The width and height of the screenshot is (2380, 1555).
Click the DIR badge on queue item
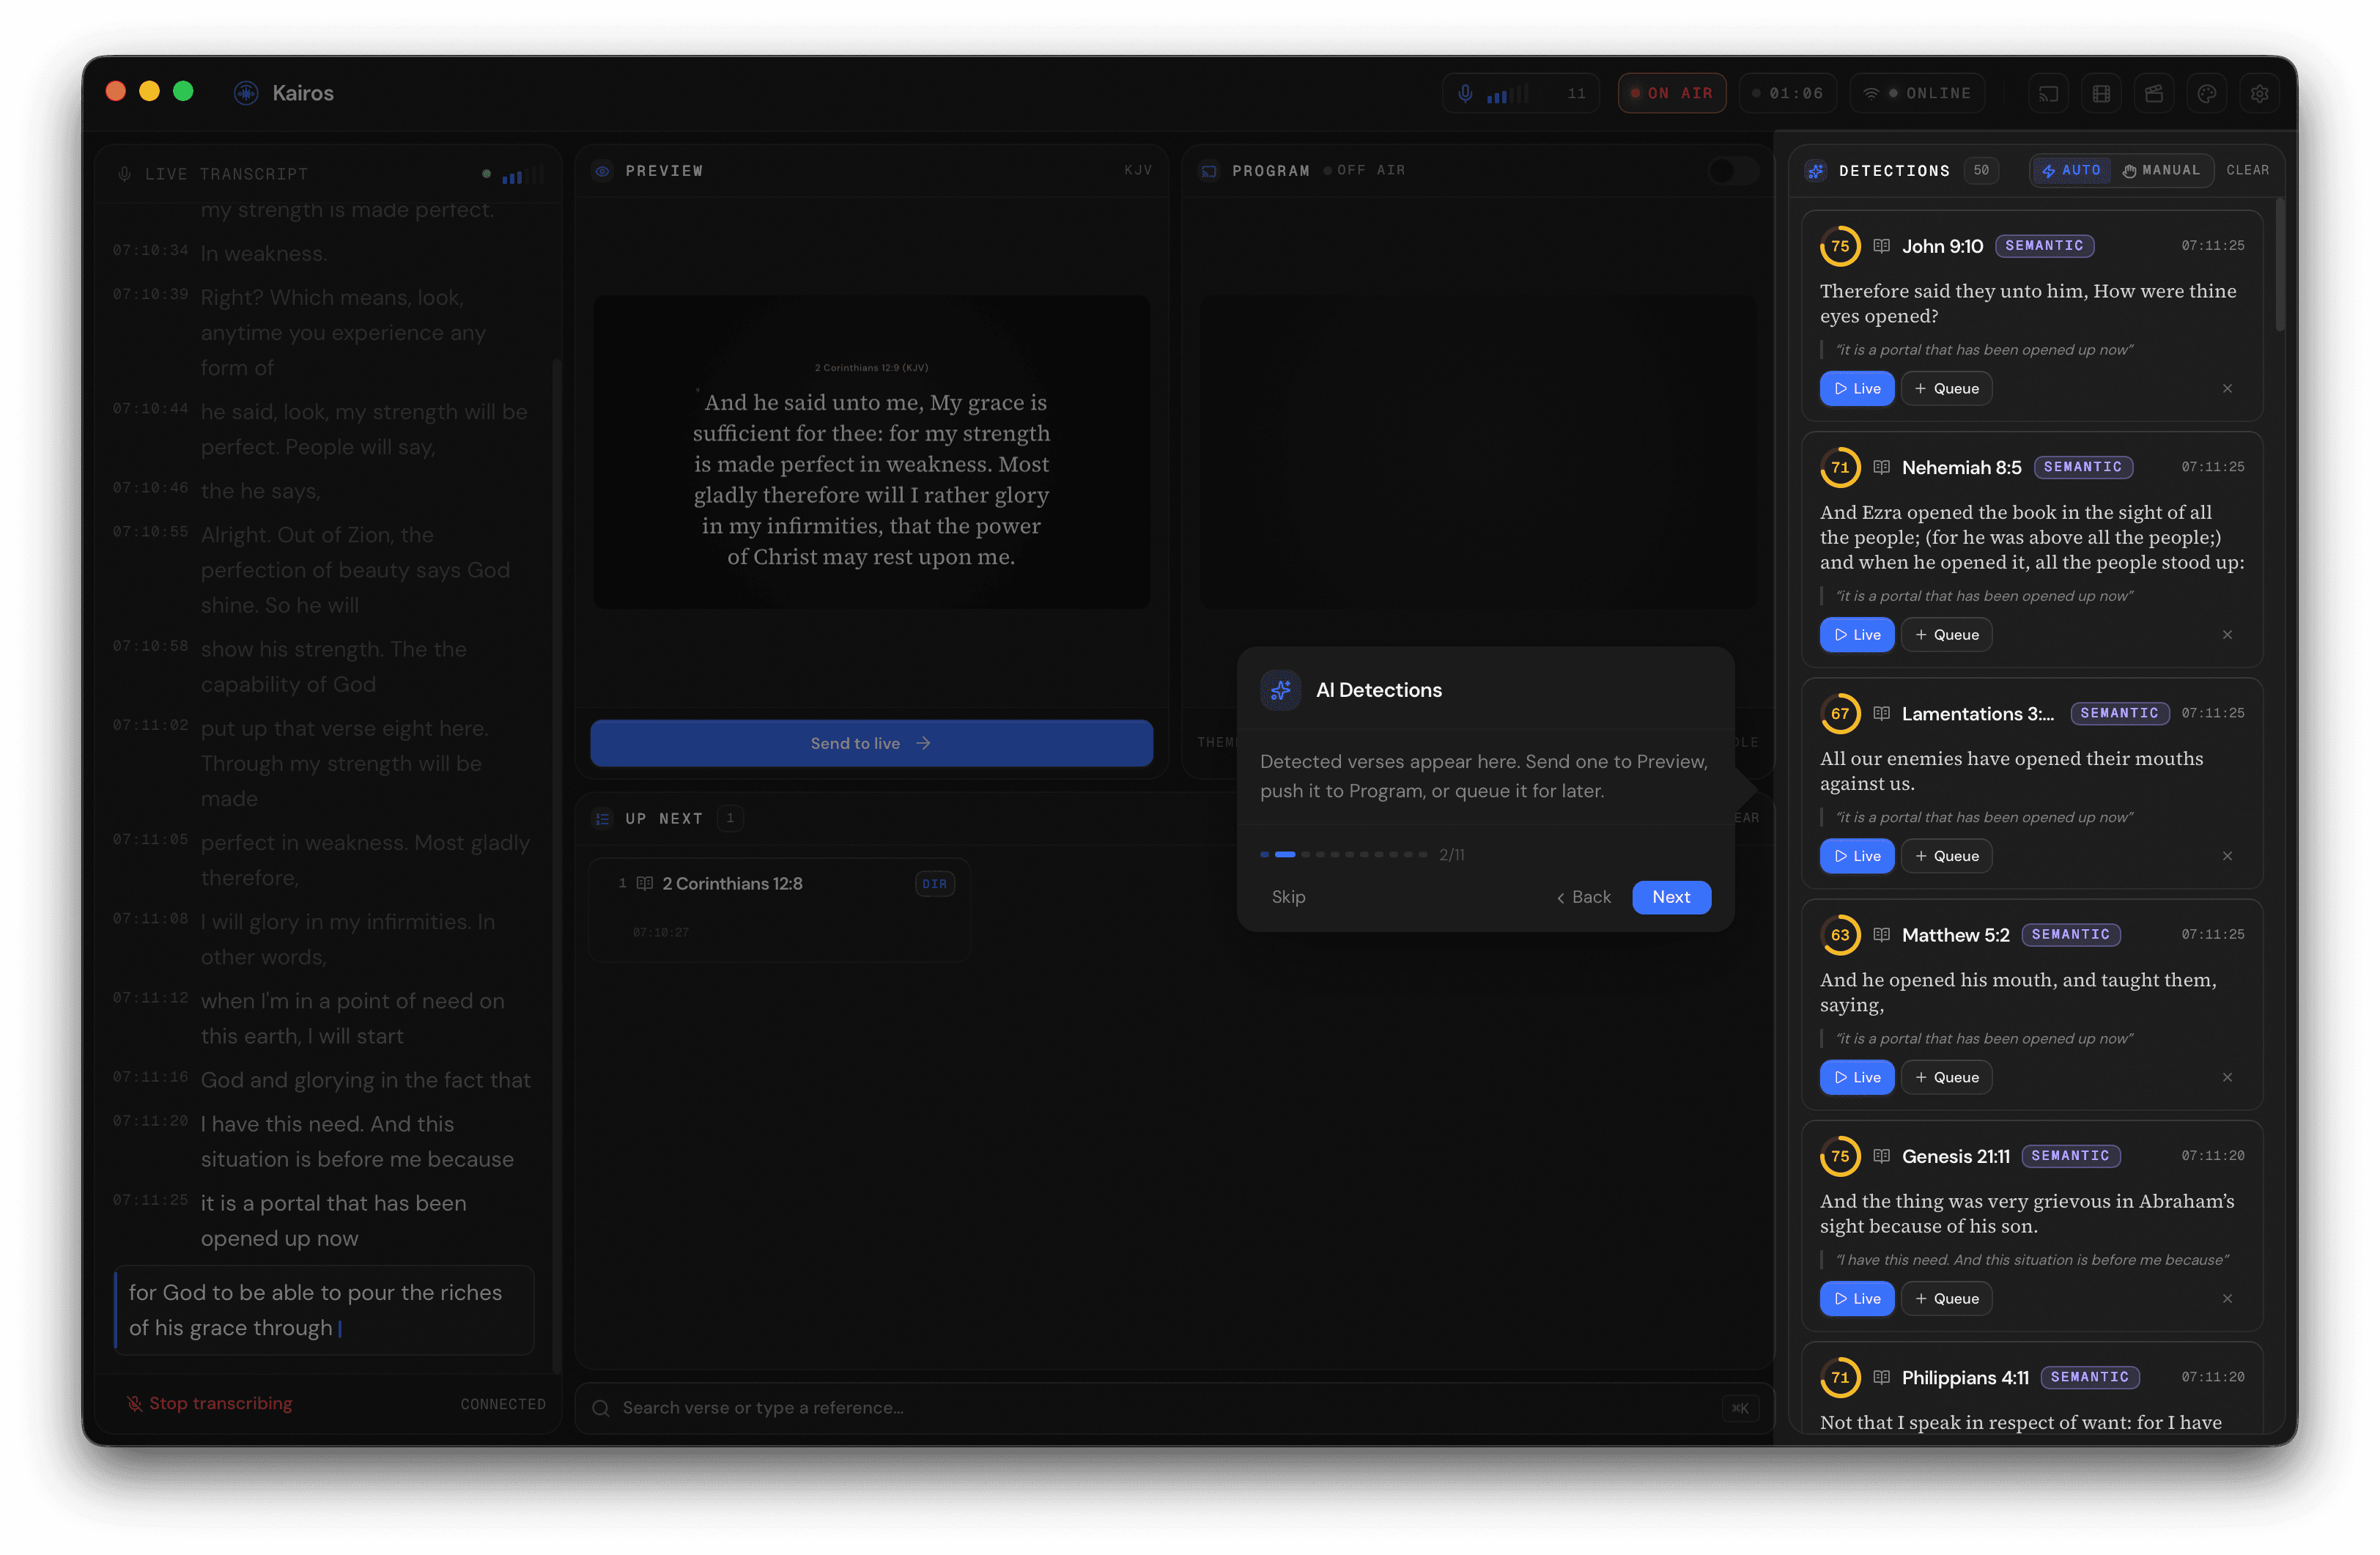click(934, 883)
